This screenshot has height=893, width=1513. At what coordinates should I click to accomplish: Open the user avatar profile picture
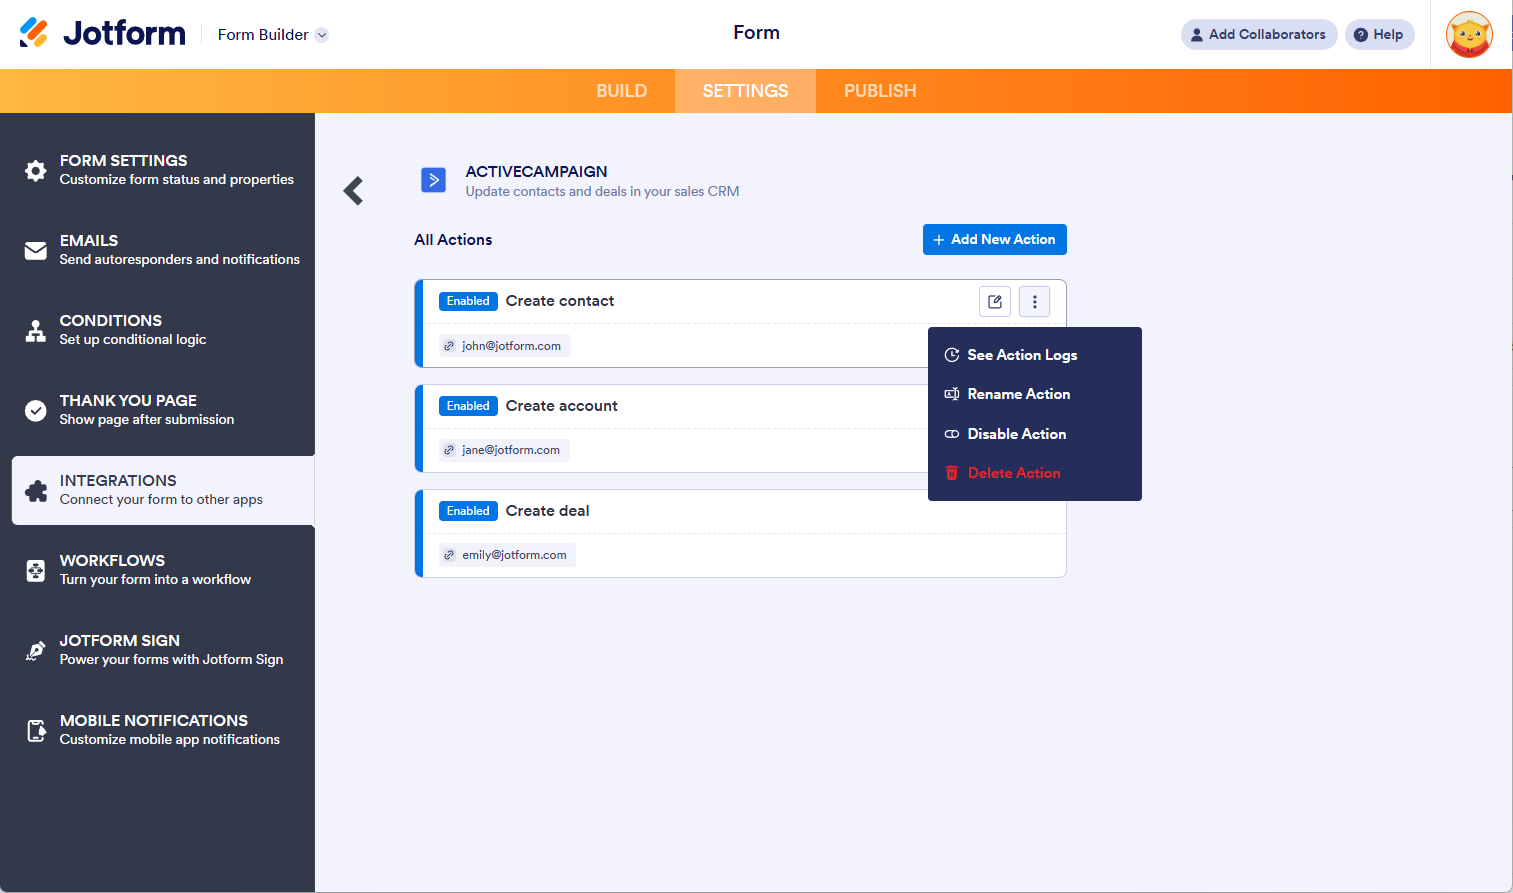pos(1469,35)
